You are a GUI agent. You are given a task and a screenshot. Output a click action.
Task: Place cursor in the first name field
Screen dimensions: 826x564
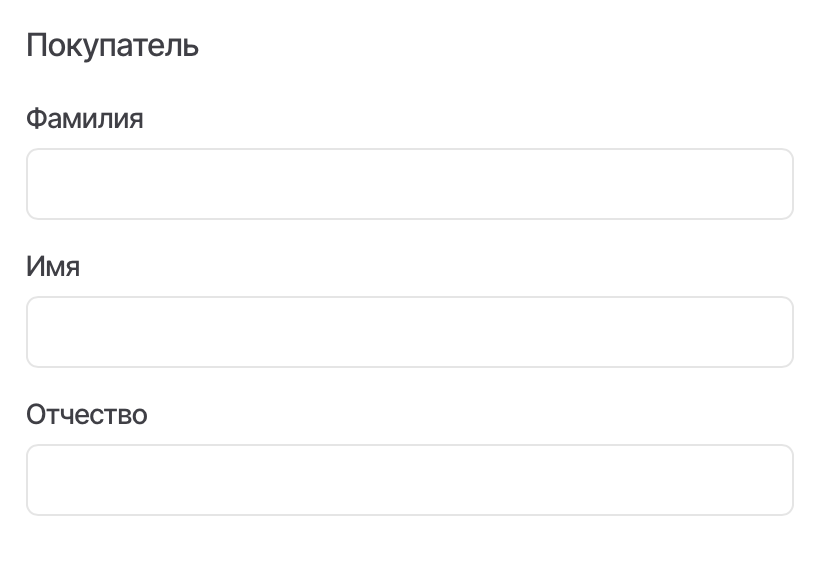click(410, 332)
